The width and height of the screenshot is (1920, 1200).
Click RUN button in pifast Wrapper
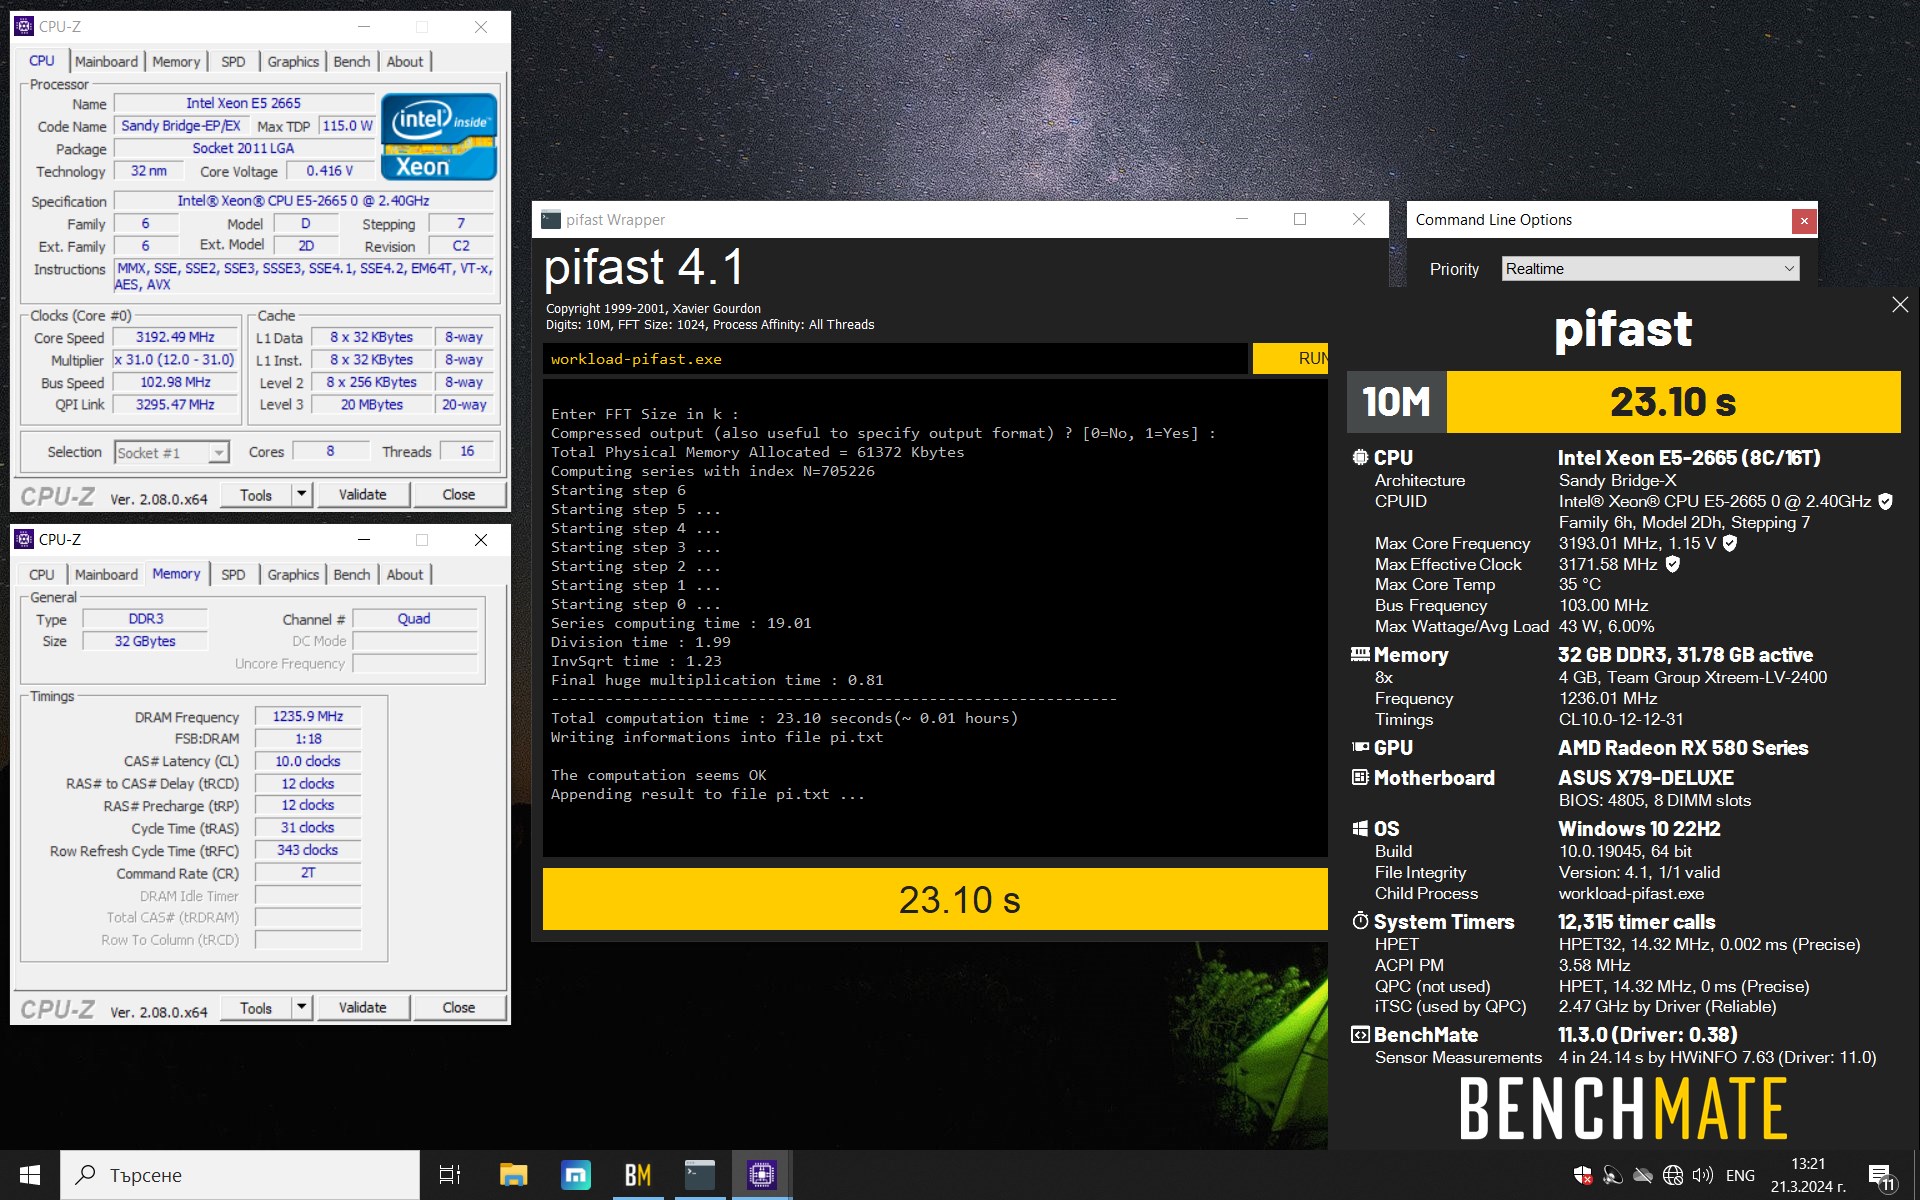[1291, 358]
